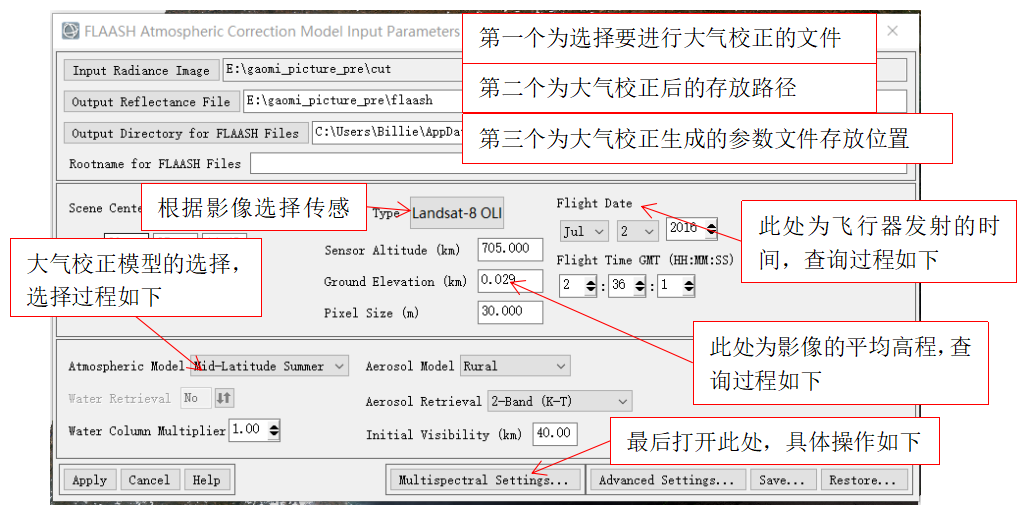This screenshot has height=518, width=1034.
Task: Click the Help button
Action: pyautogui.click(x=206, y=480)
